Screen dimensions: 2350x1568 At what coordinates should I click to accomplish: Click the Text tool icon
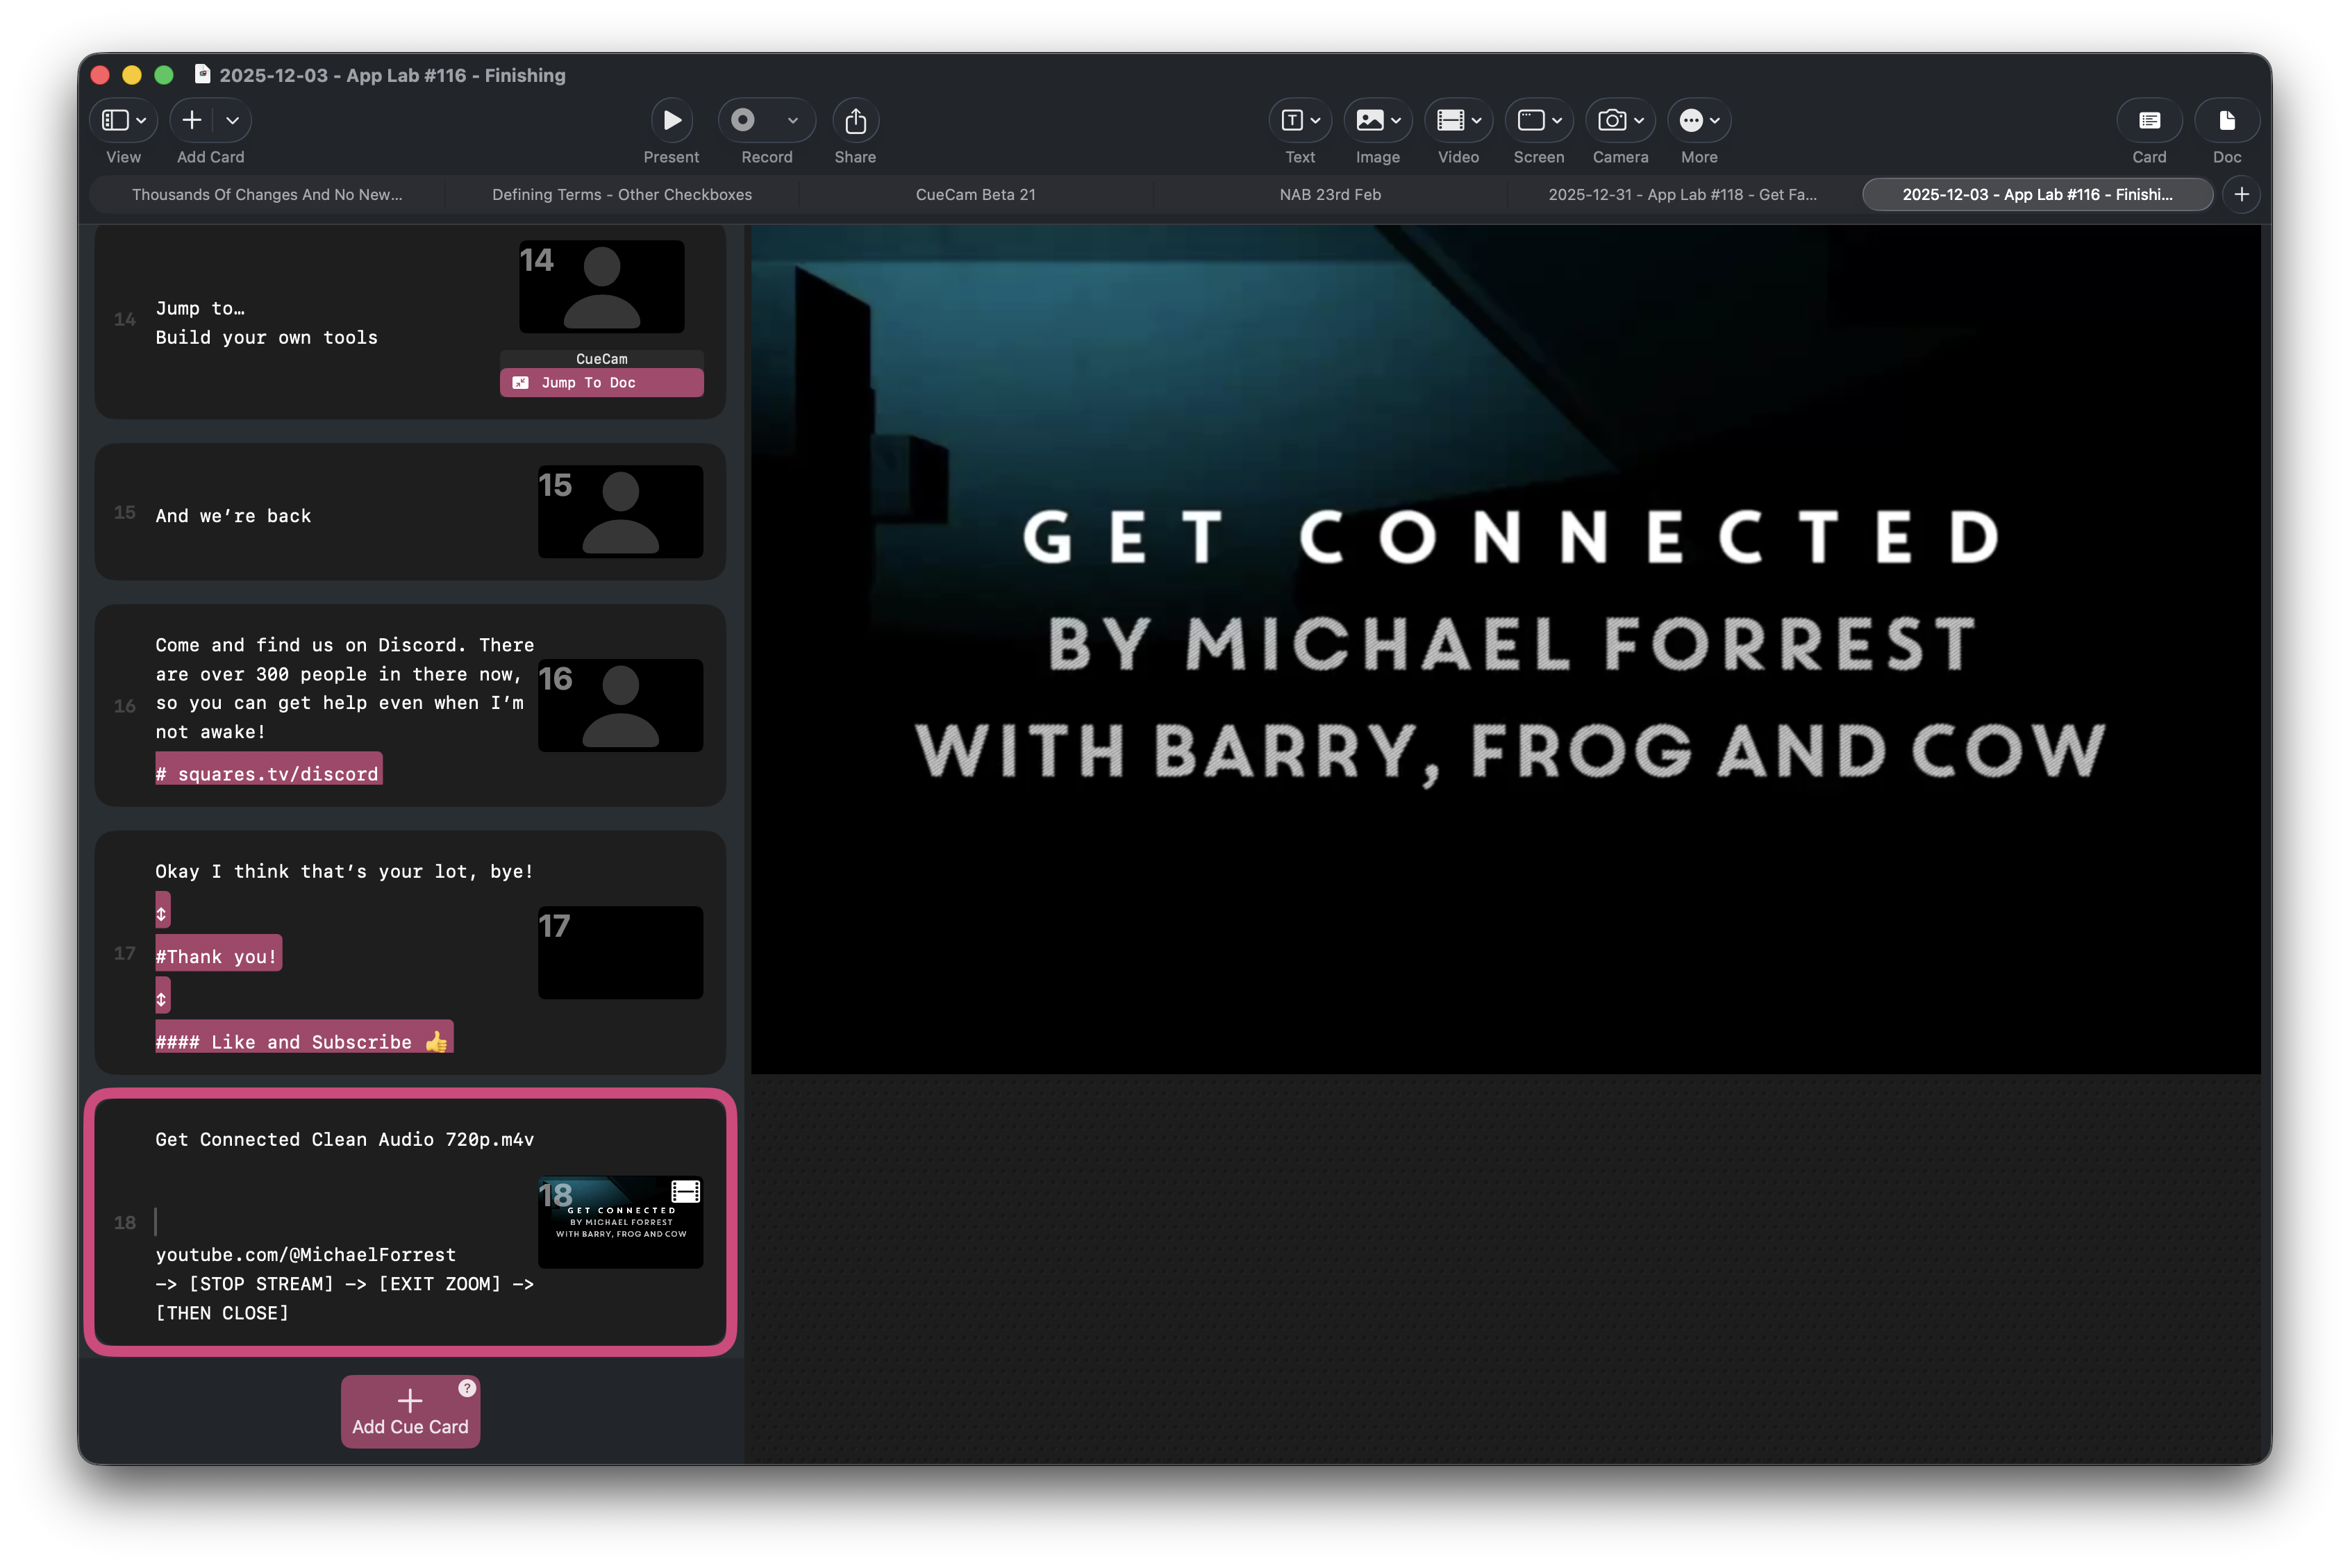pos(1292,120)
